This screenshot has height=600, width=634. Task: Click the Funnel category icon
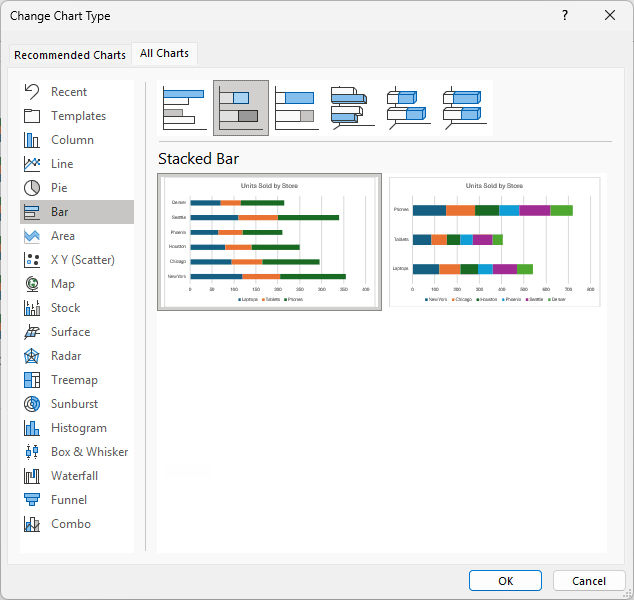coord(32,500)
